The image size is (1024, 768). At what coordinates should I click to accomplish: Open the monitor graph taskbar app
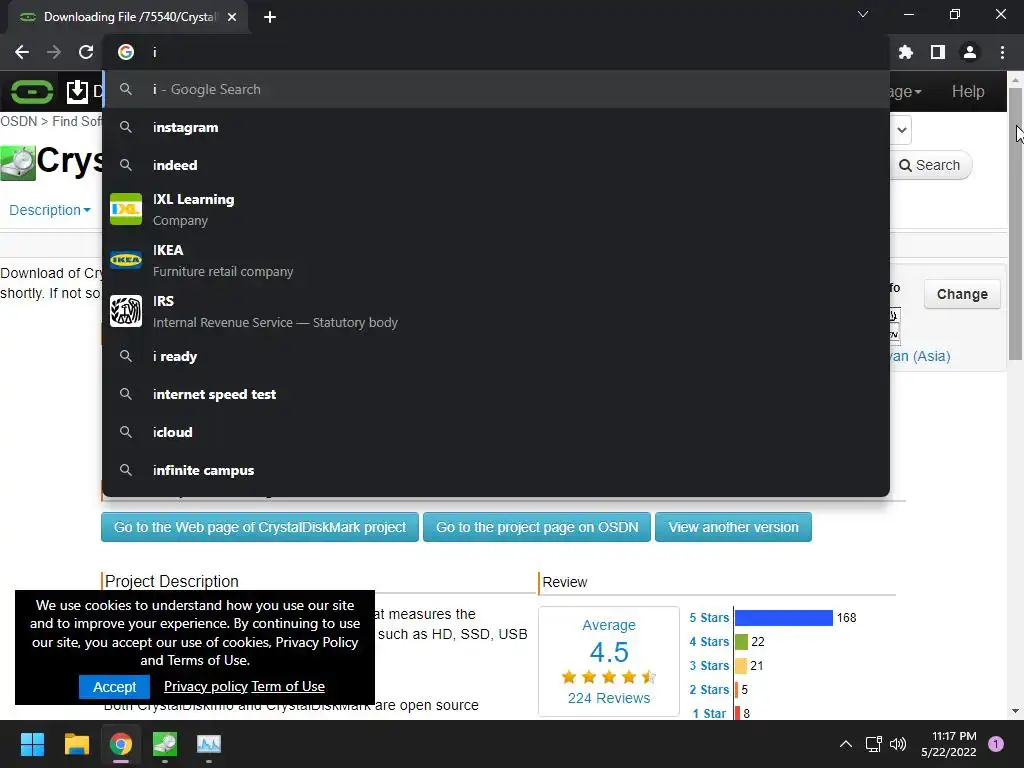tap(209, 744)
